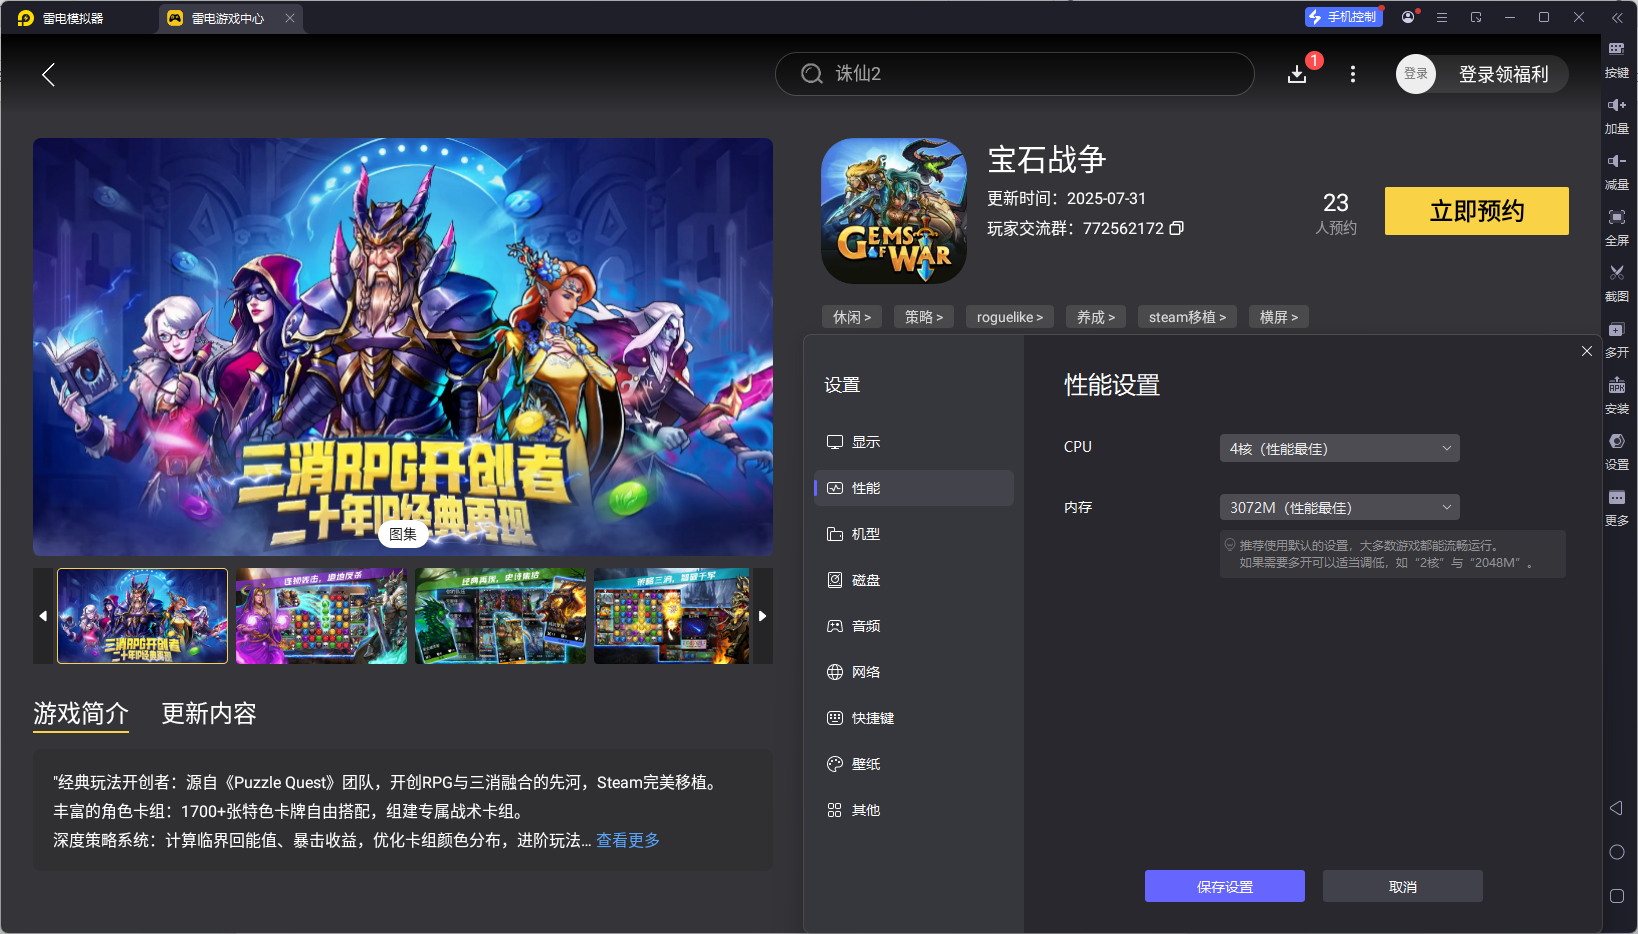Click 登录领福利 login button
The image size is (1638, 934).
(x=1503, y=74)
